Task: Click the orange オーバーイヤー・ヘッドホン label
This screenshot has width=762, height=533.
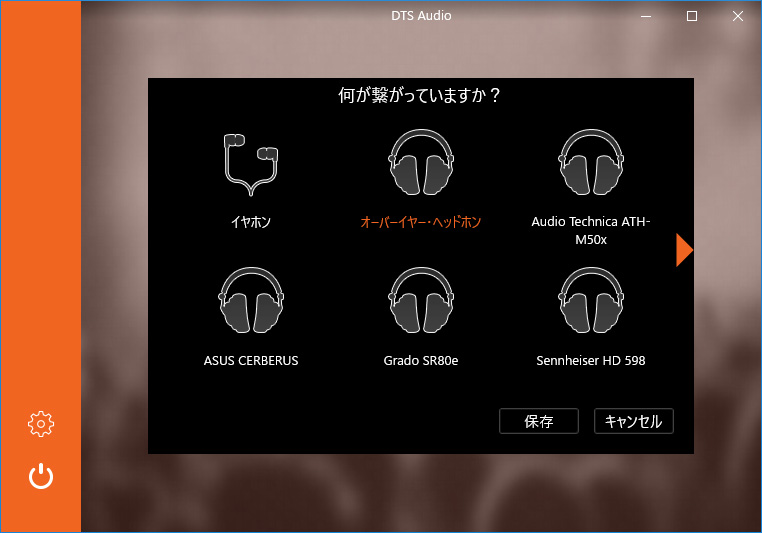Action: pos(421,222)
